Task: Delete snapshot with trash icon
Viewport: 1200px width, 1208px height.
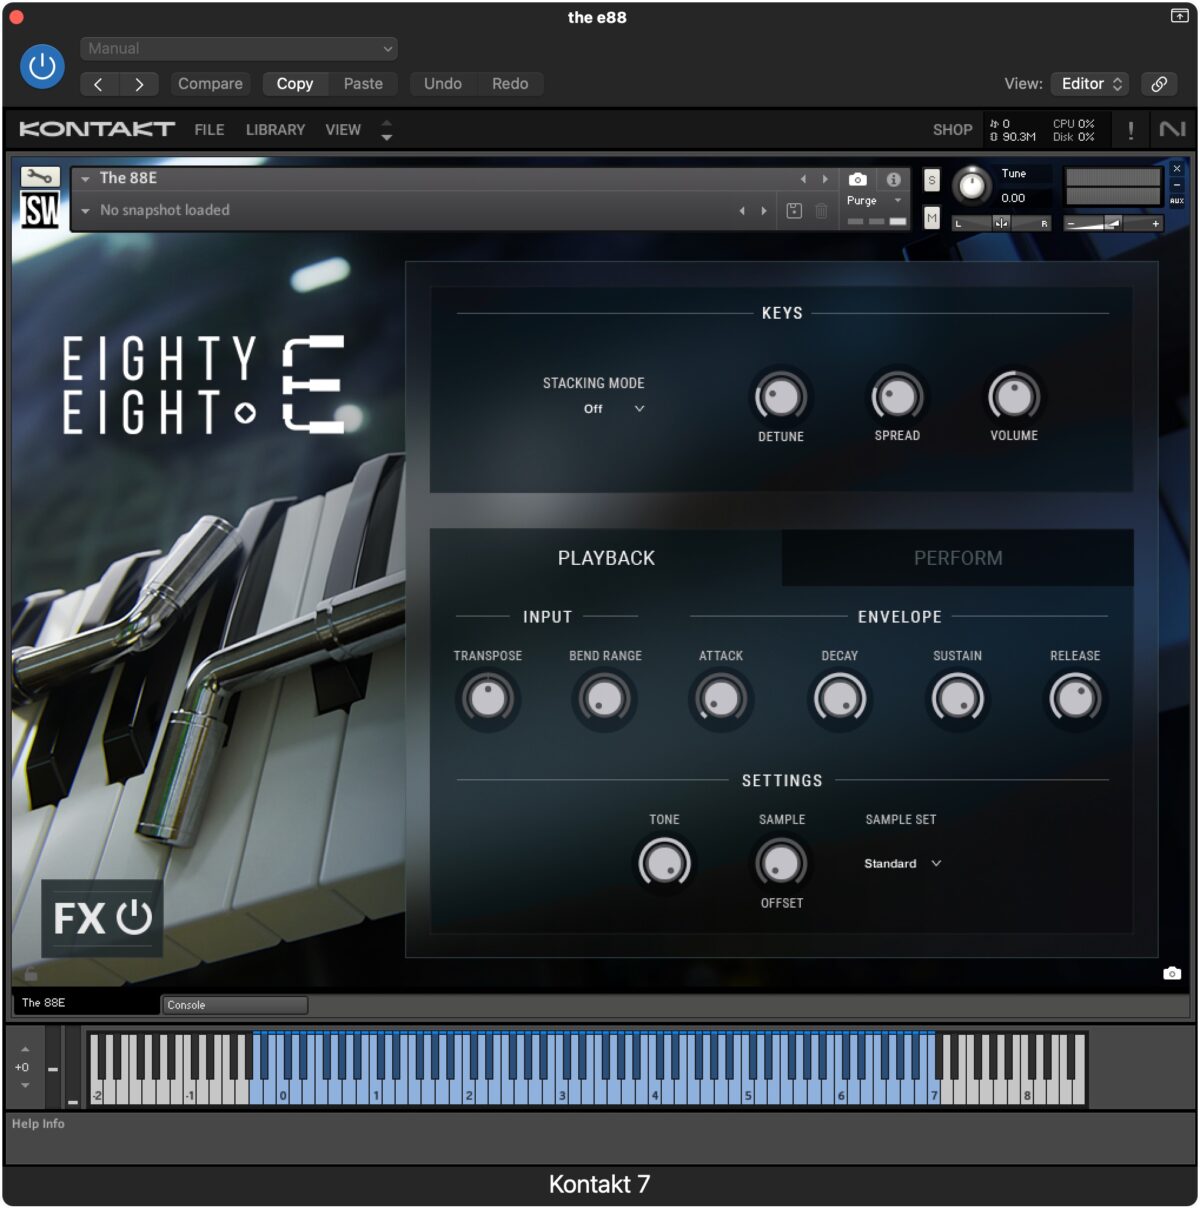Action: (821, 211)
